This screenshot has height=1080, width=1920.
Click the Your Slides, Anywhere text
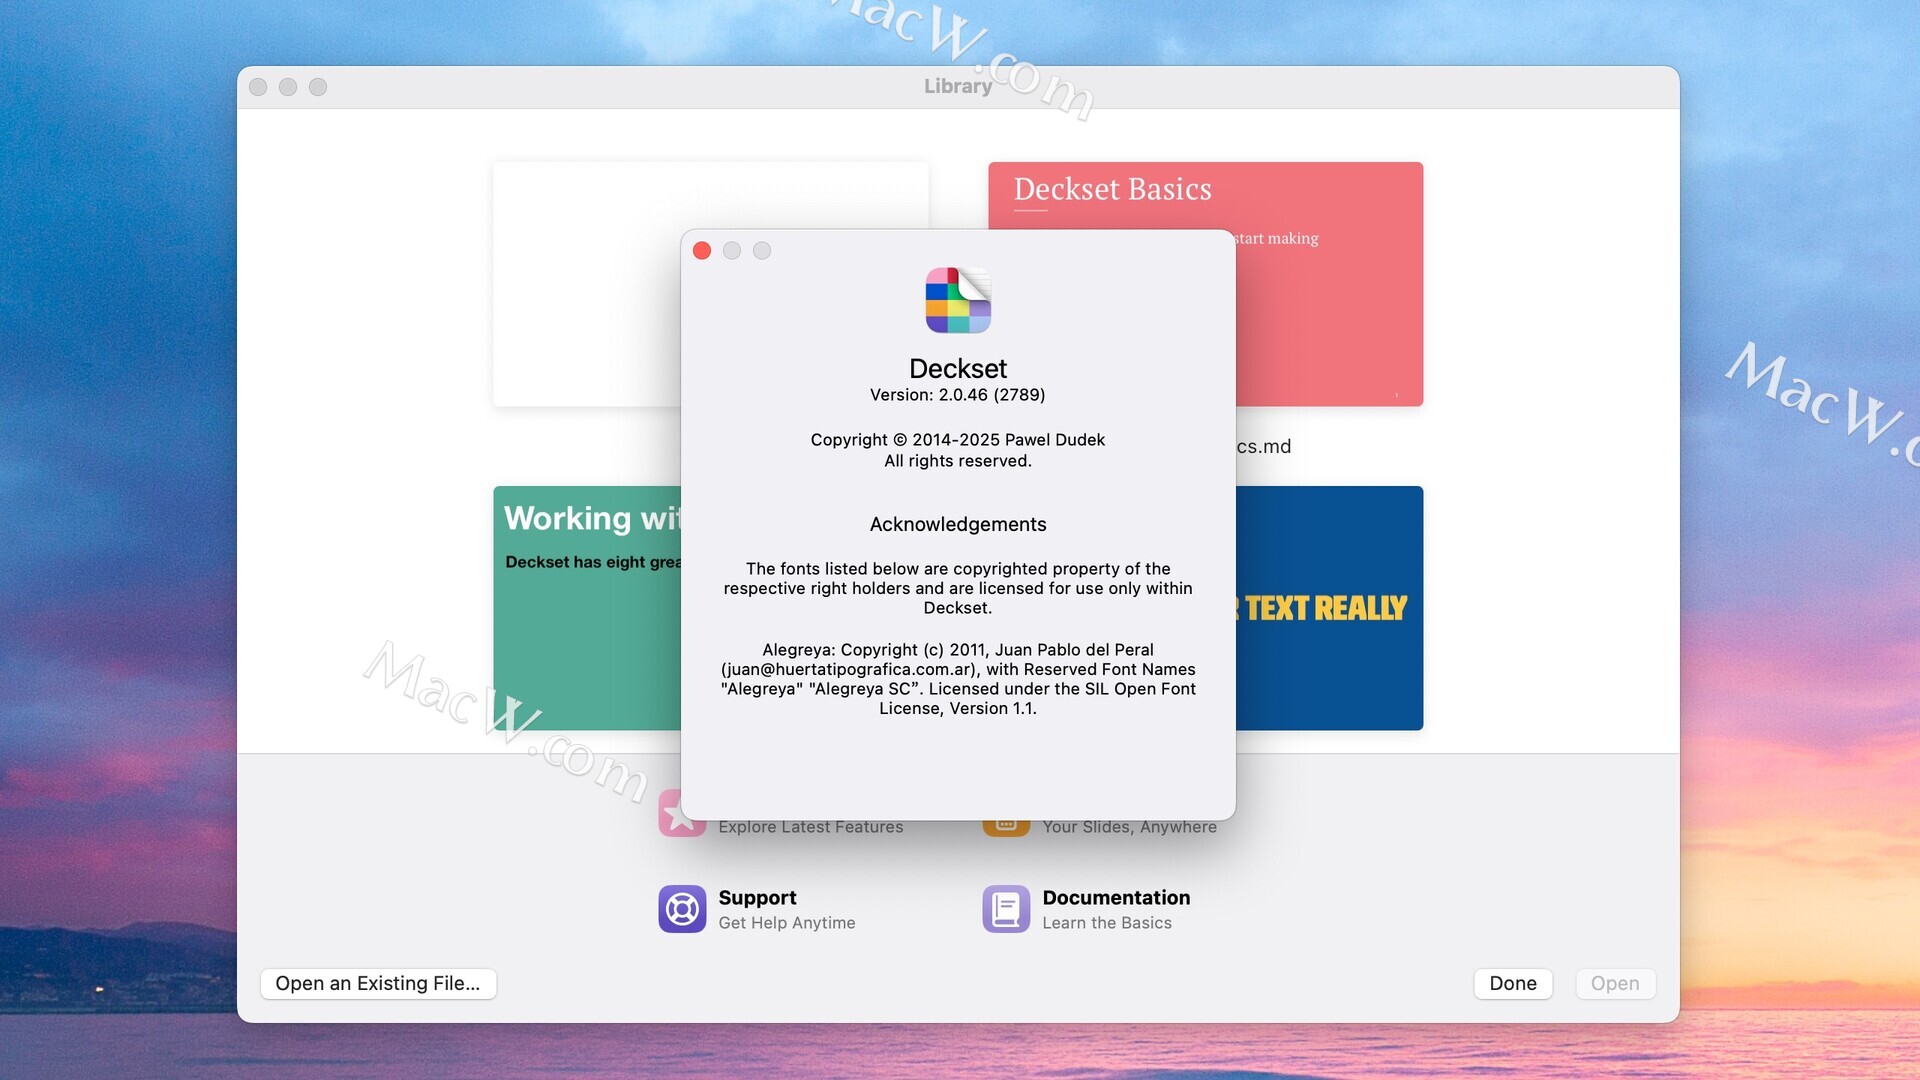1129,828
